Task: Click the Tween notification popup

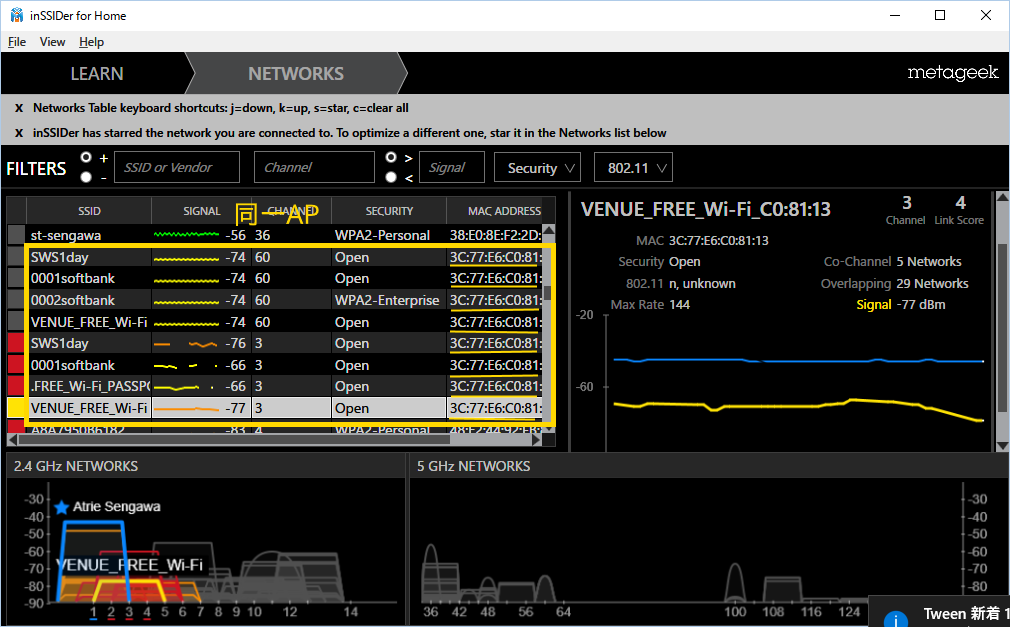Action: pyautogui.click(x=939, y=612)
